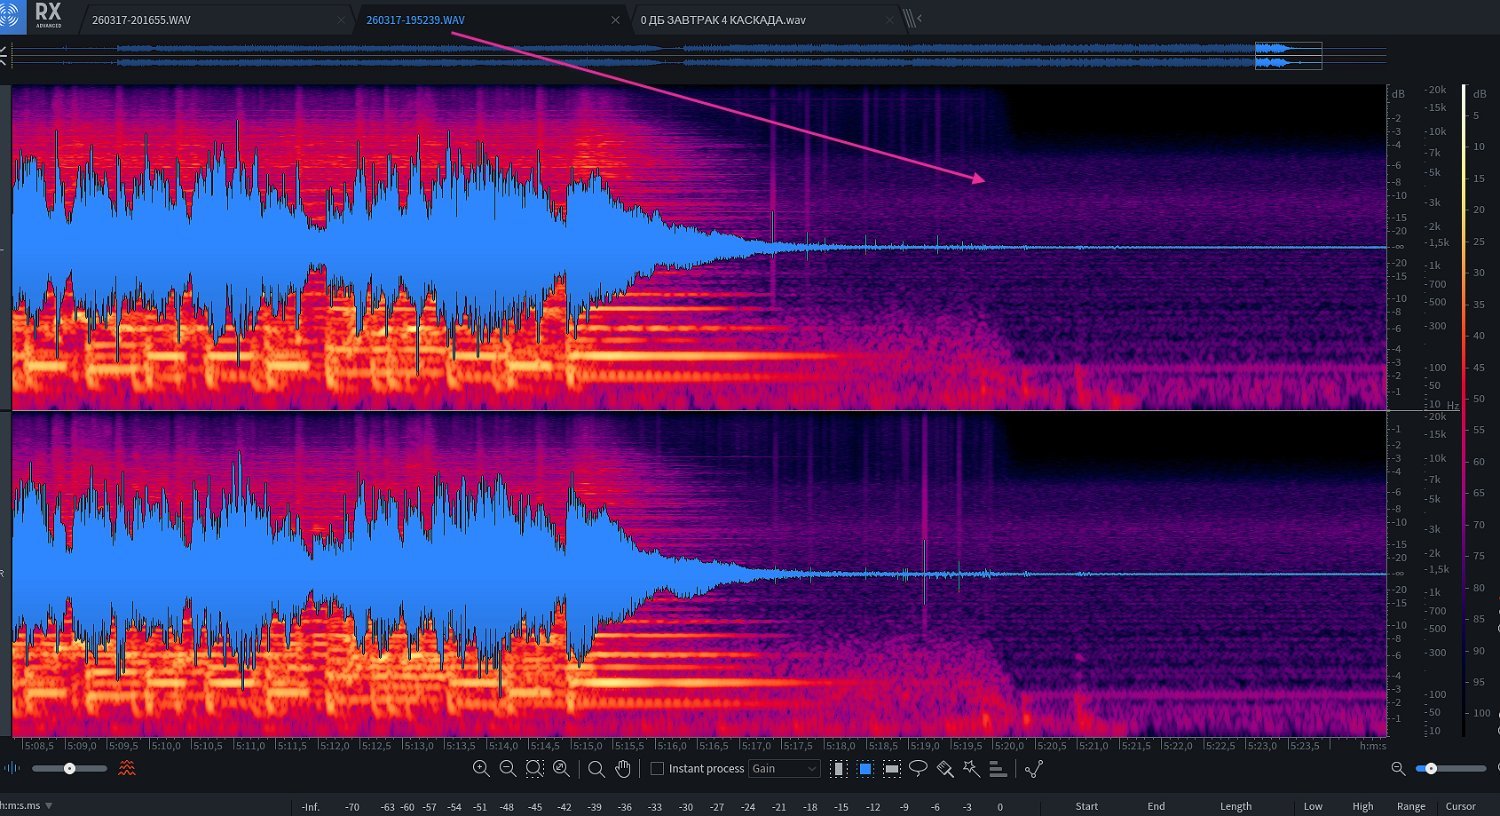Select the brush selection tool
The height and width of the screenshot is (816, 1500).
click(x=945, y=769)
